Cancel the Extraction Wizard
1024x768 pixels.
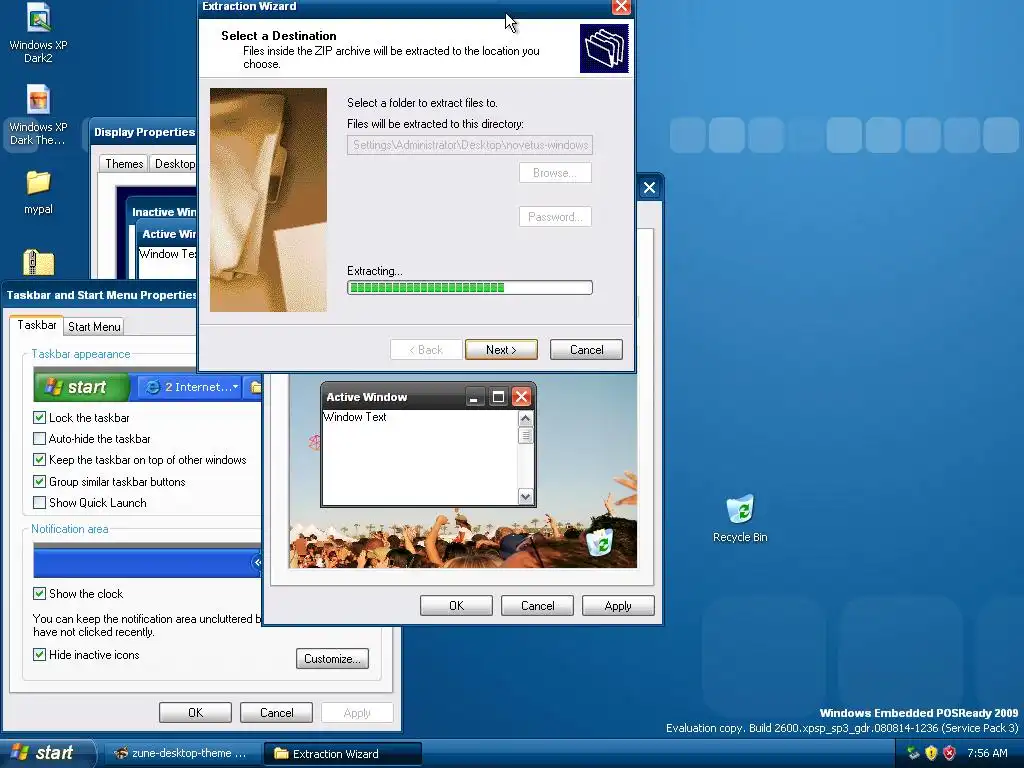586,349
